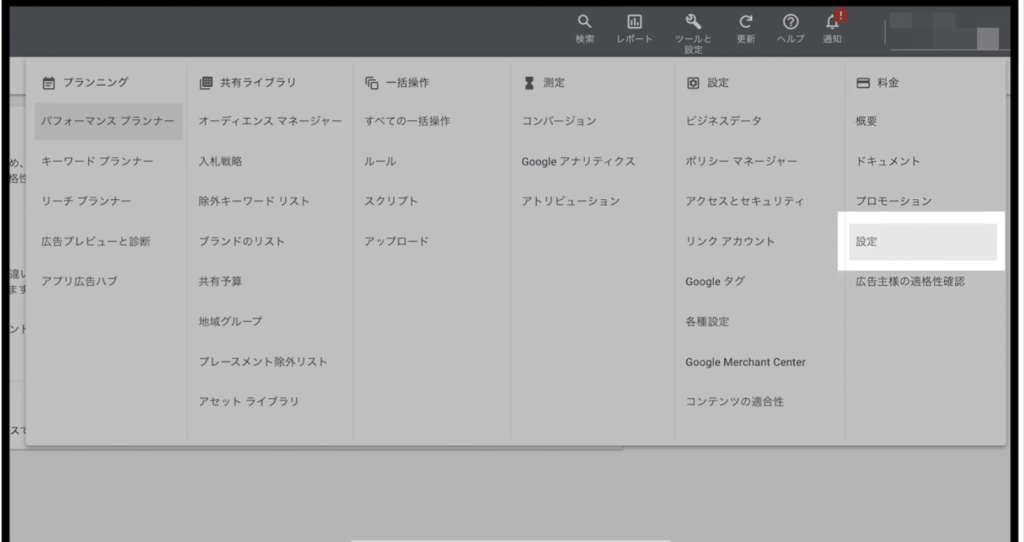
Task: Click the search magnifier icon
Action: point(584,23)
